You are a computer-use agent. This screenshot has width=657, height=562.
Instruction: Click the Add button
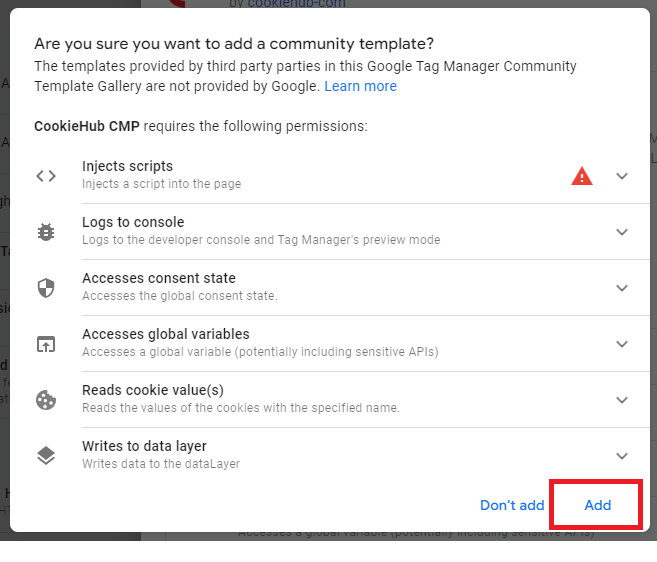pyautogui.click(x=598, y=505)
